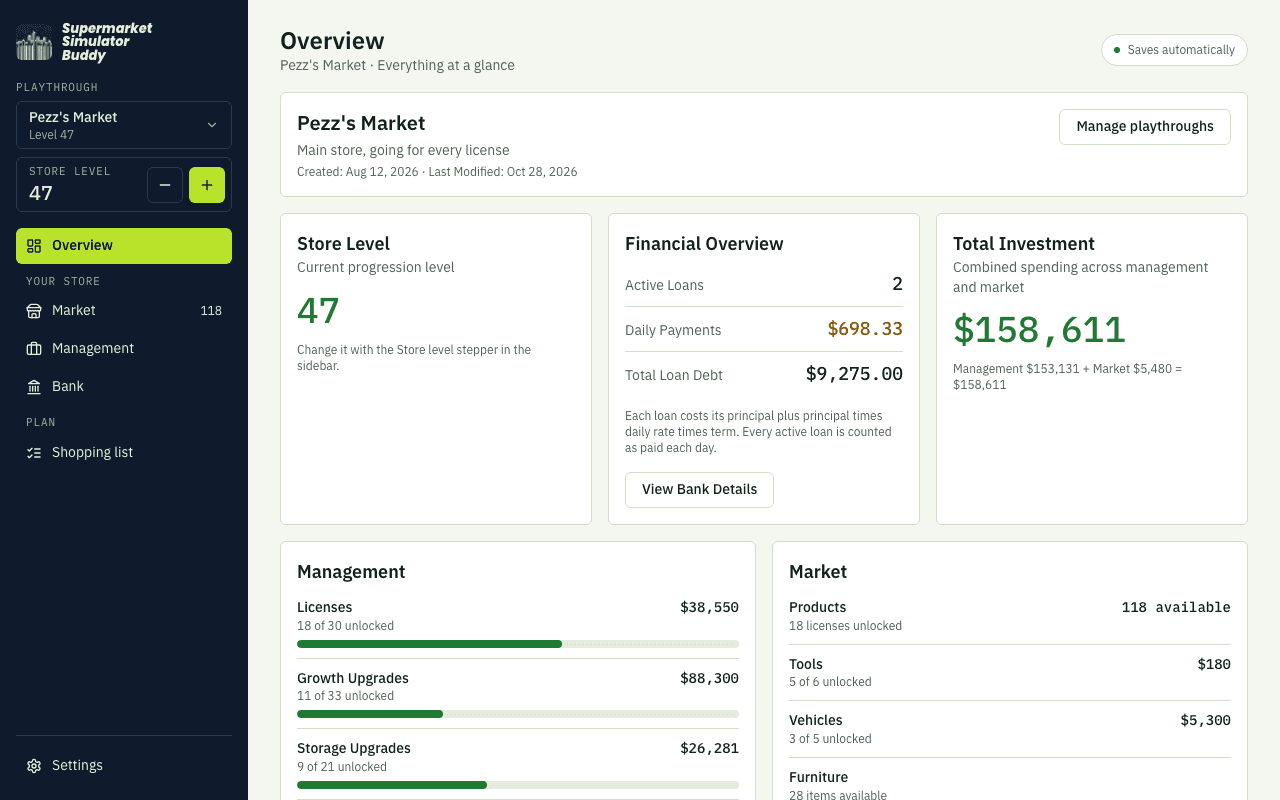This screenshot has width=1280, height=800.
Task: Click the Settings gear icon
Action: [x=34, y=766]
